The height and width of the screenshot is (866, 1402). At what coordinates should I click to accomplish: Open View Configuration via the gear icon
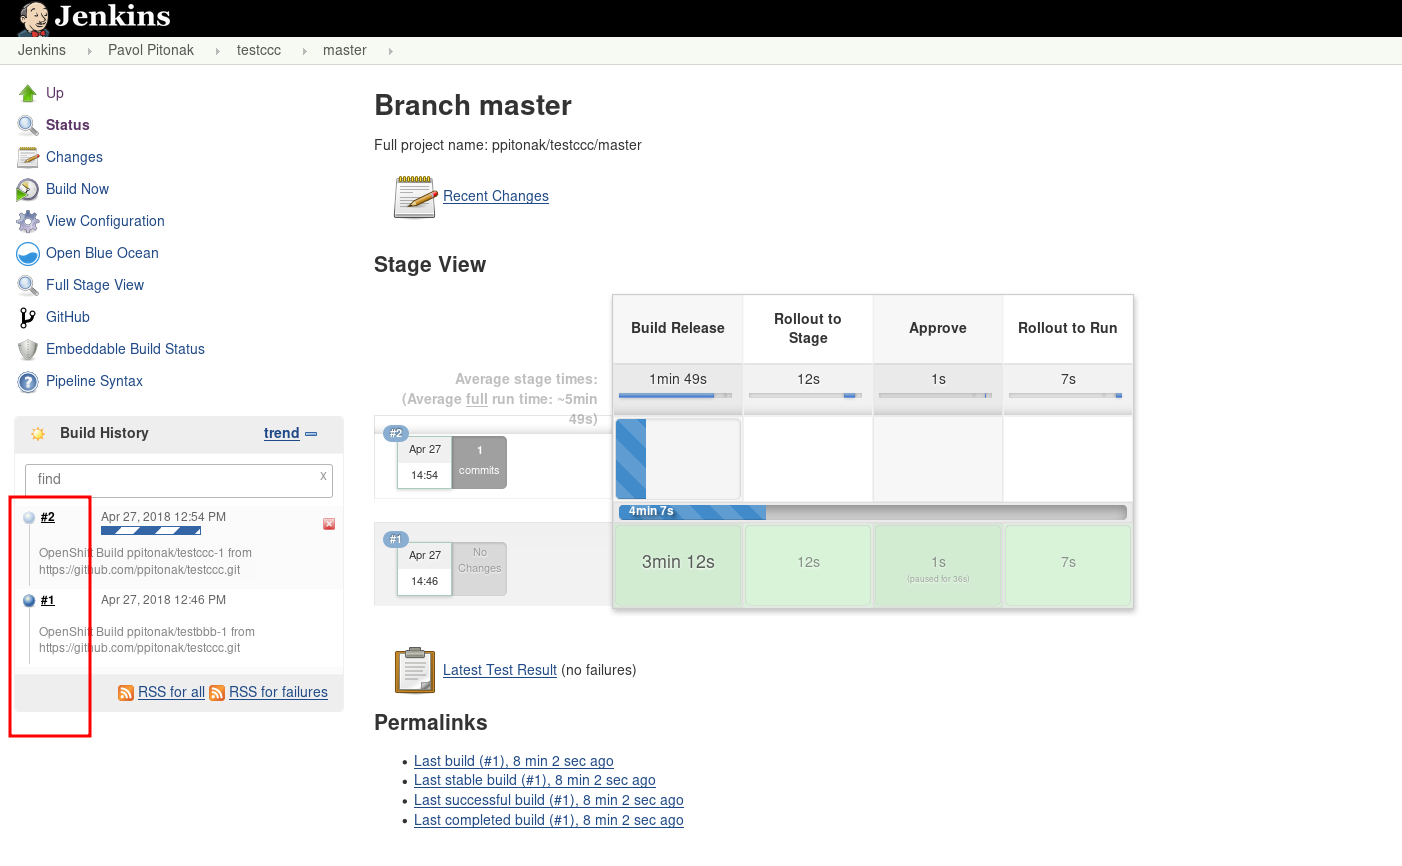click(28, 221)
